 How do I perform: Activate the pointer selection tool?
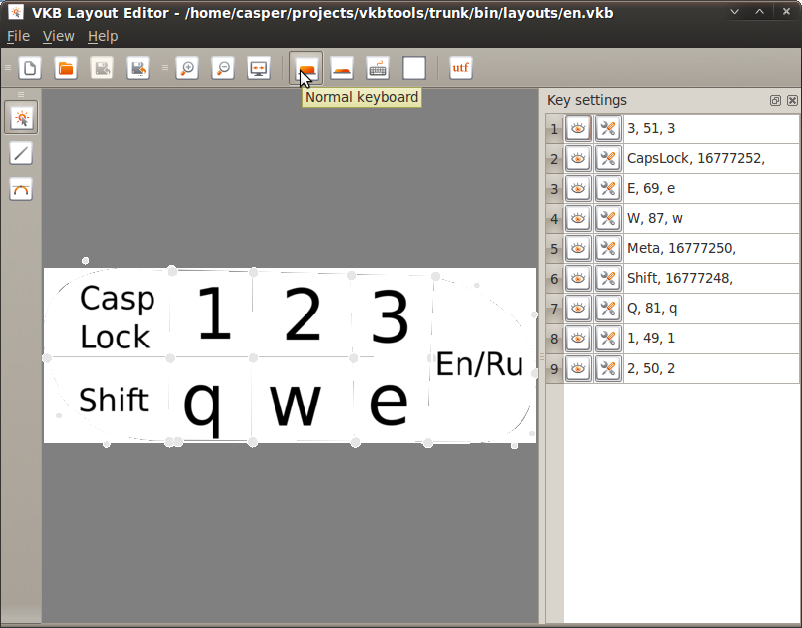21,117
